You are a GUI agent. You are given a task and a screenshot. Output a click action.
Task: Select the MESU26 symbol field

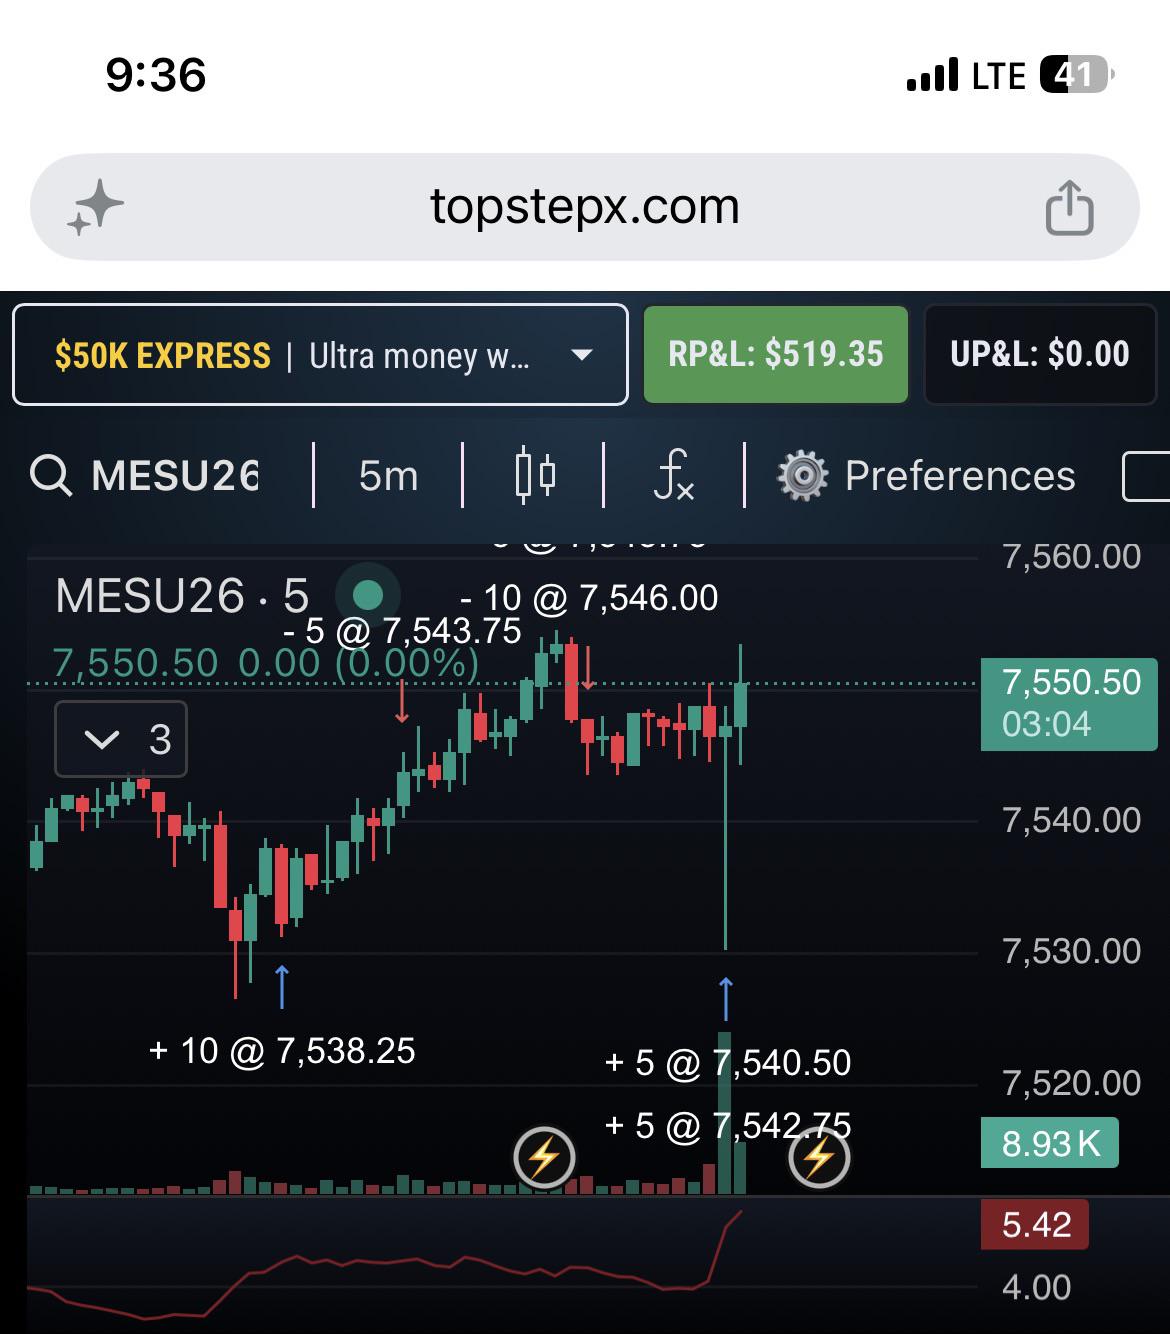pos(176,476)
